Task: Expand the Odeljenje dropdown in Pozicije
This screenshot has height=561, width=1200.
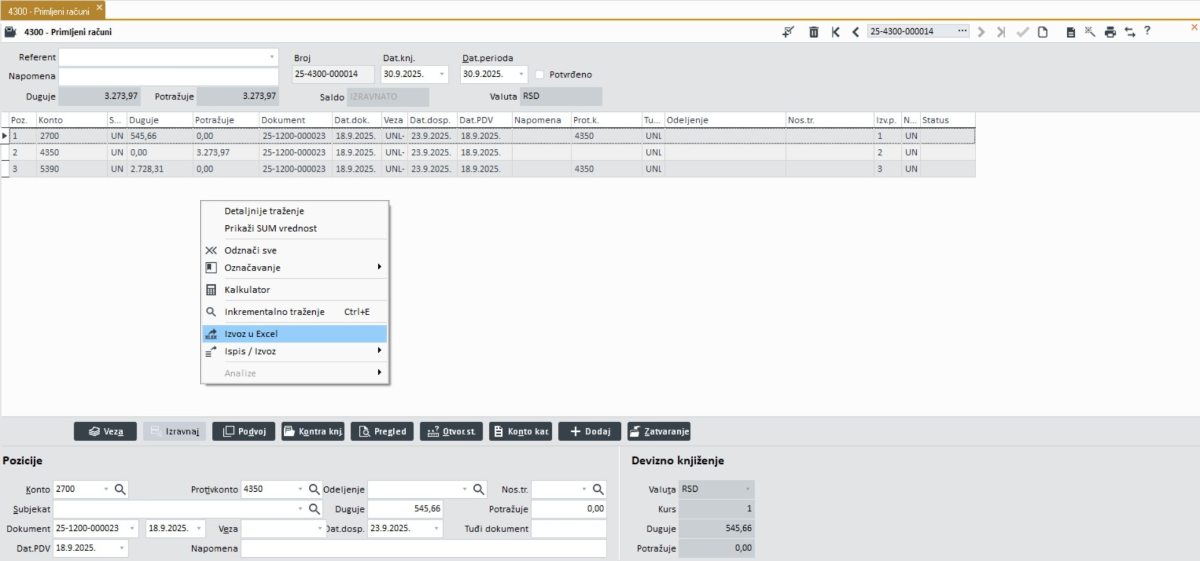Action: coord(464,489)
